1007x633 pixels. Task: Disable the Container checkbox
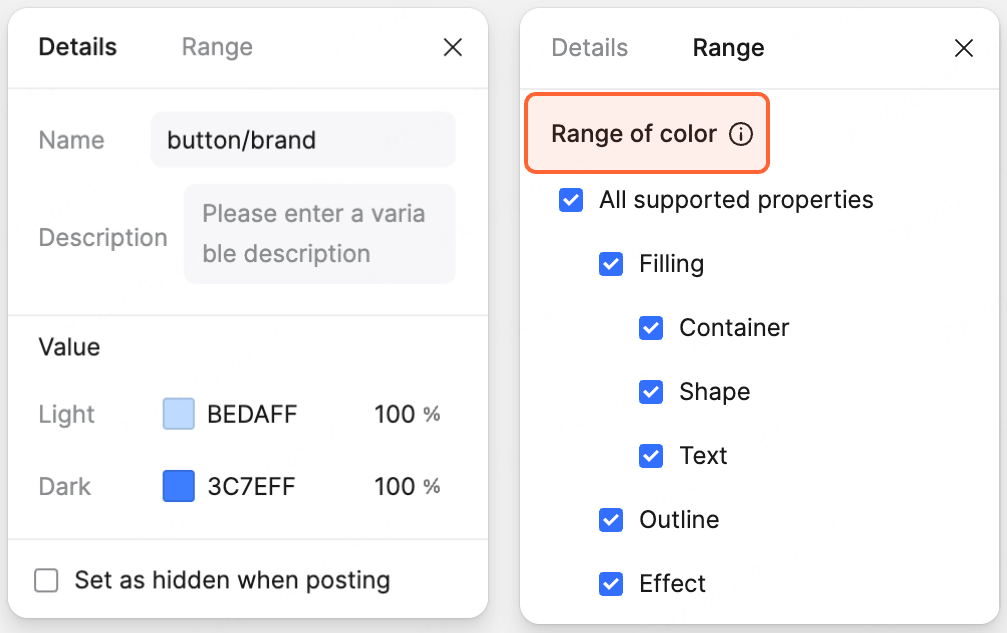(x=651, y=328)
